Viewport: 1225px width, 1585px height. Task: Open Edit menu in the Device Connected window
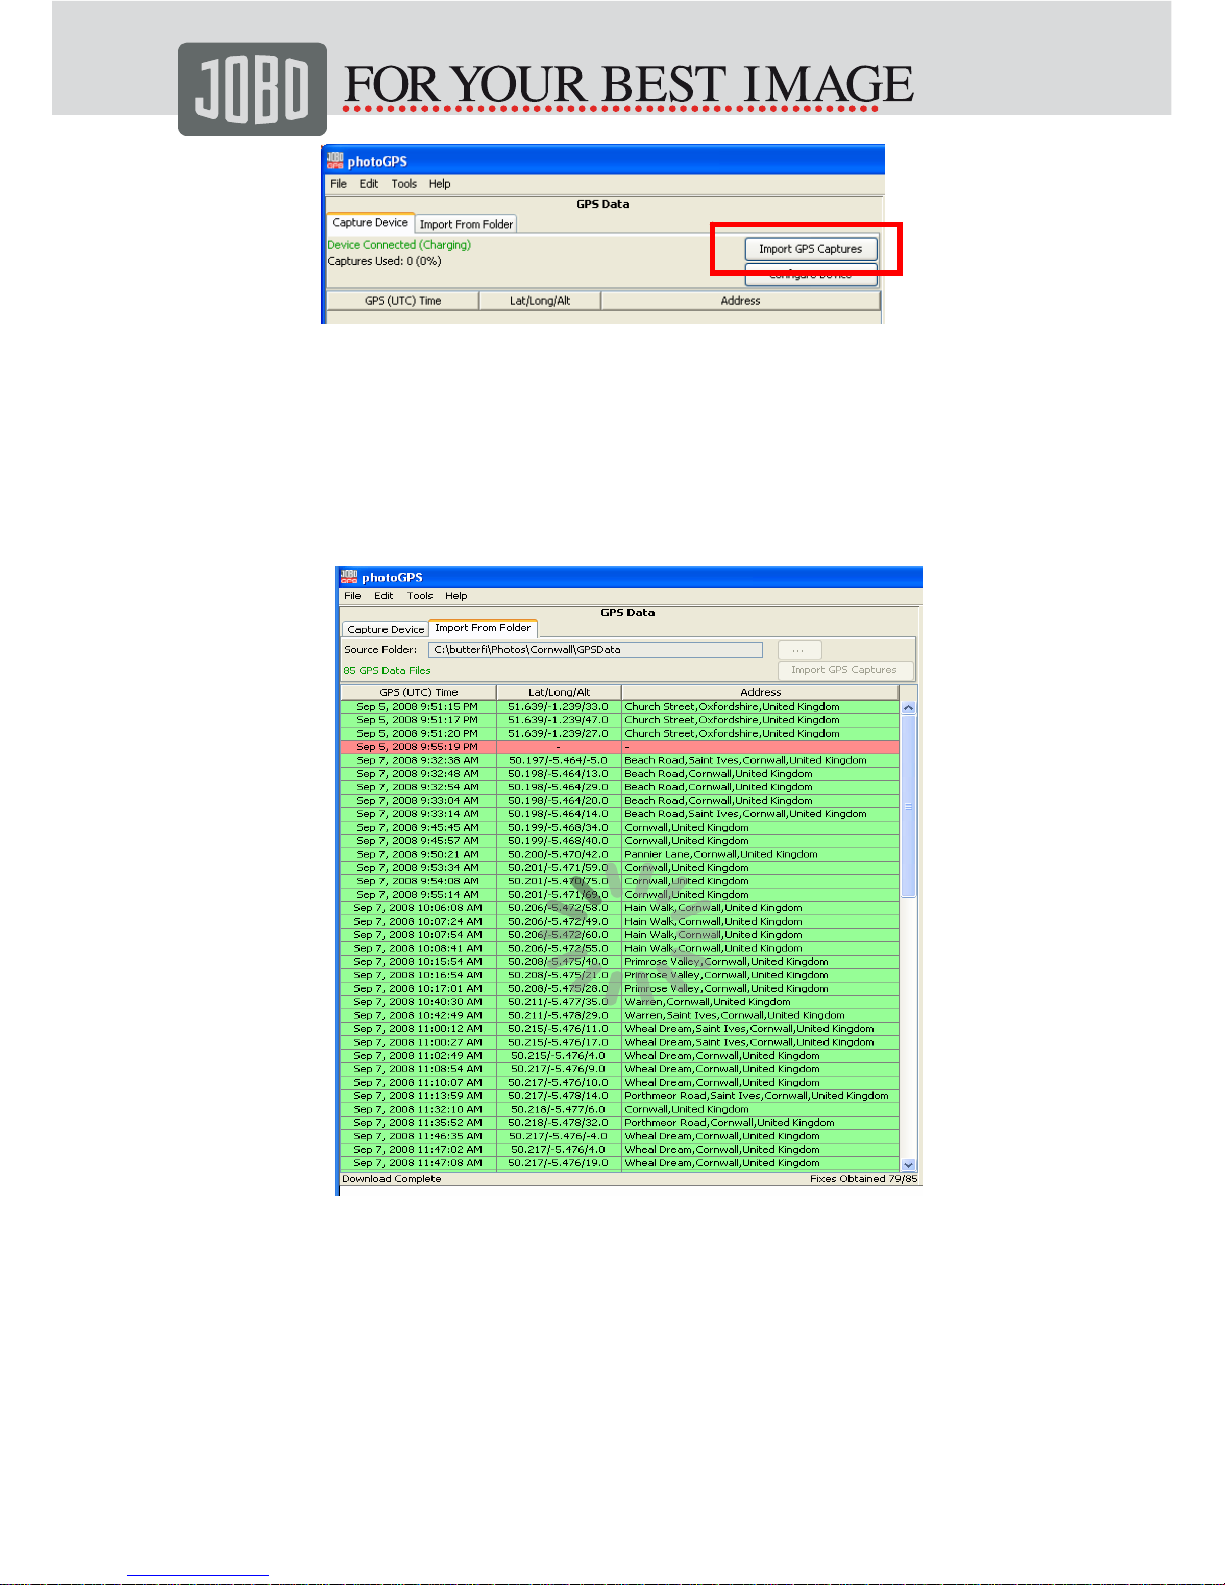pos(369,184)
